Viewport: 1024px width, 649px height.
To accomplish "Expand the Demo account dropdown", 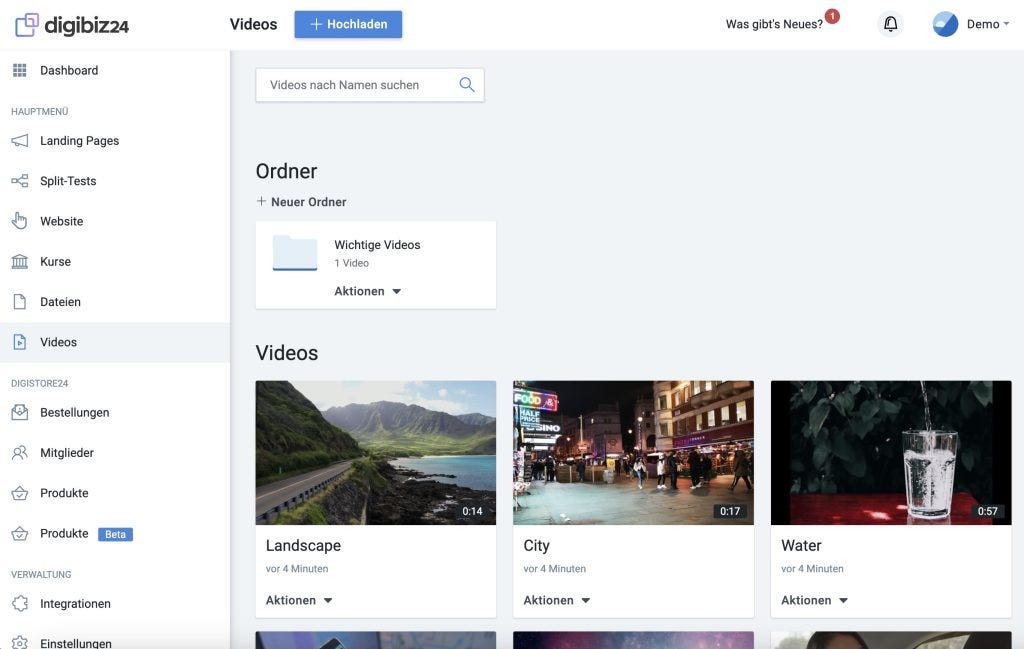I will [987, 21].
